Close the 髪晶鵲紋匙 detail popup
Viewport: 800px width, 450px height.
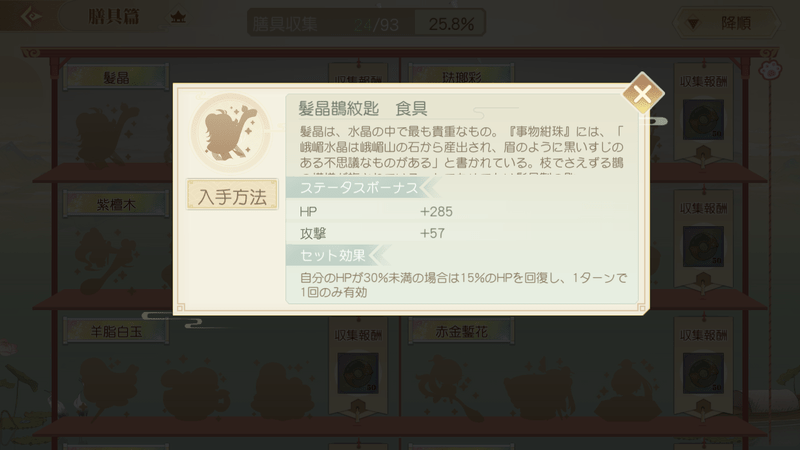(x=643, y=94)
